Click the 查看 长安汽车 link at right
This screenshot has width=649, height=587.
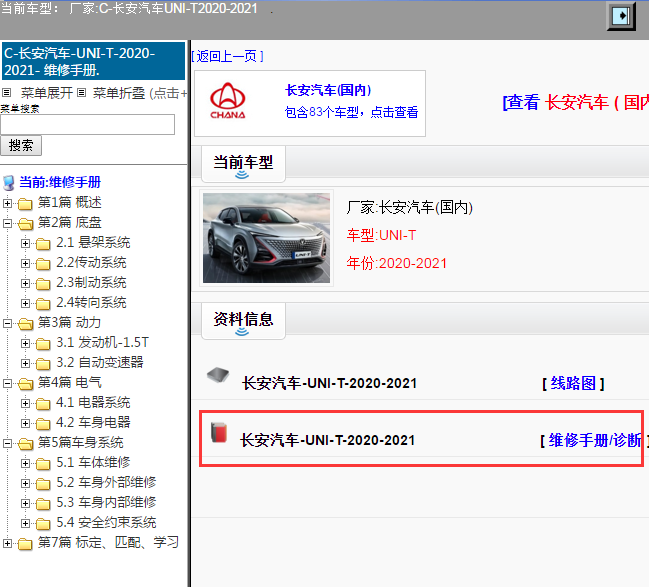pyautogui.click(x=576, y=102)
